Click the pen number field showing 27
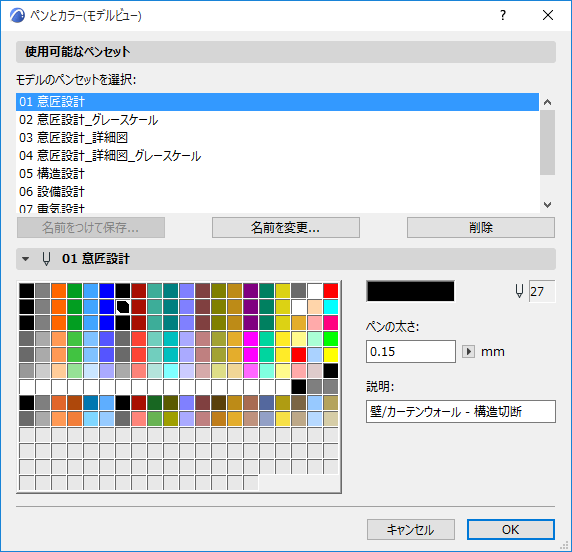The width and height of the screenshot is (572, 552). (542, 291)
